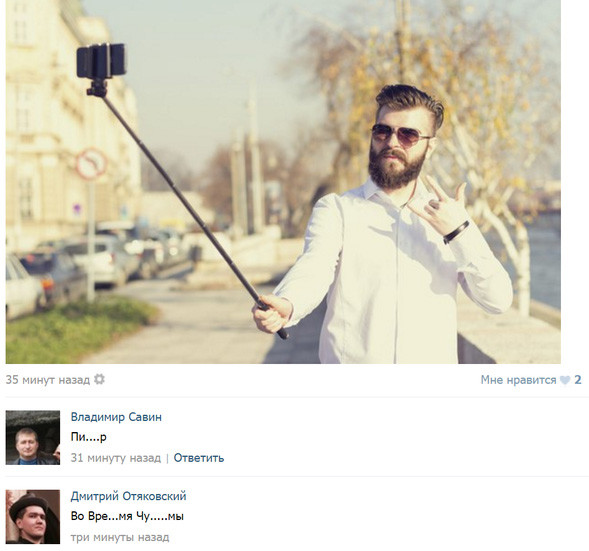Click the 'Мне нравится' like button
This screenshot has width=589, height=551.
[518, 380]
